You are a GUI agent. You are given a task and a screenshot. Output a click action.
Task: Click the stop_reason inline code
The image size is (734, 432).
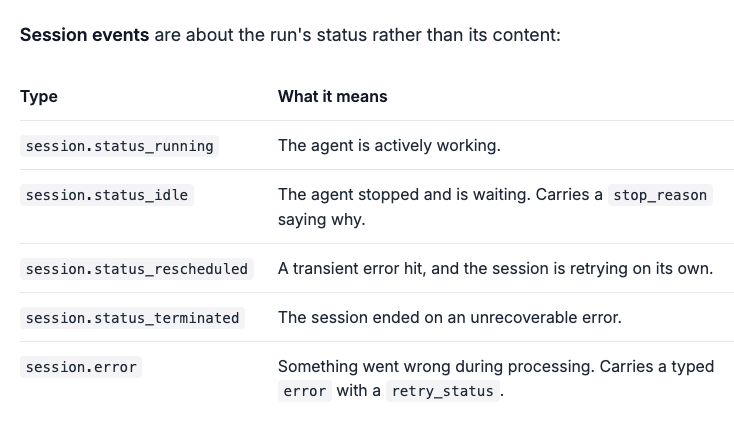point(660,195)
